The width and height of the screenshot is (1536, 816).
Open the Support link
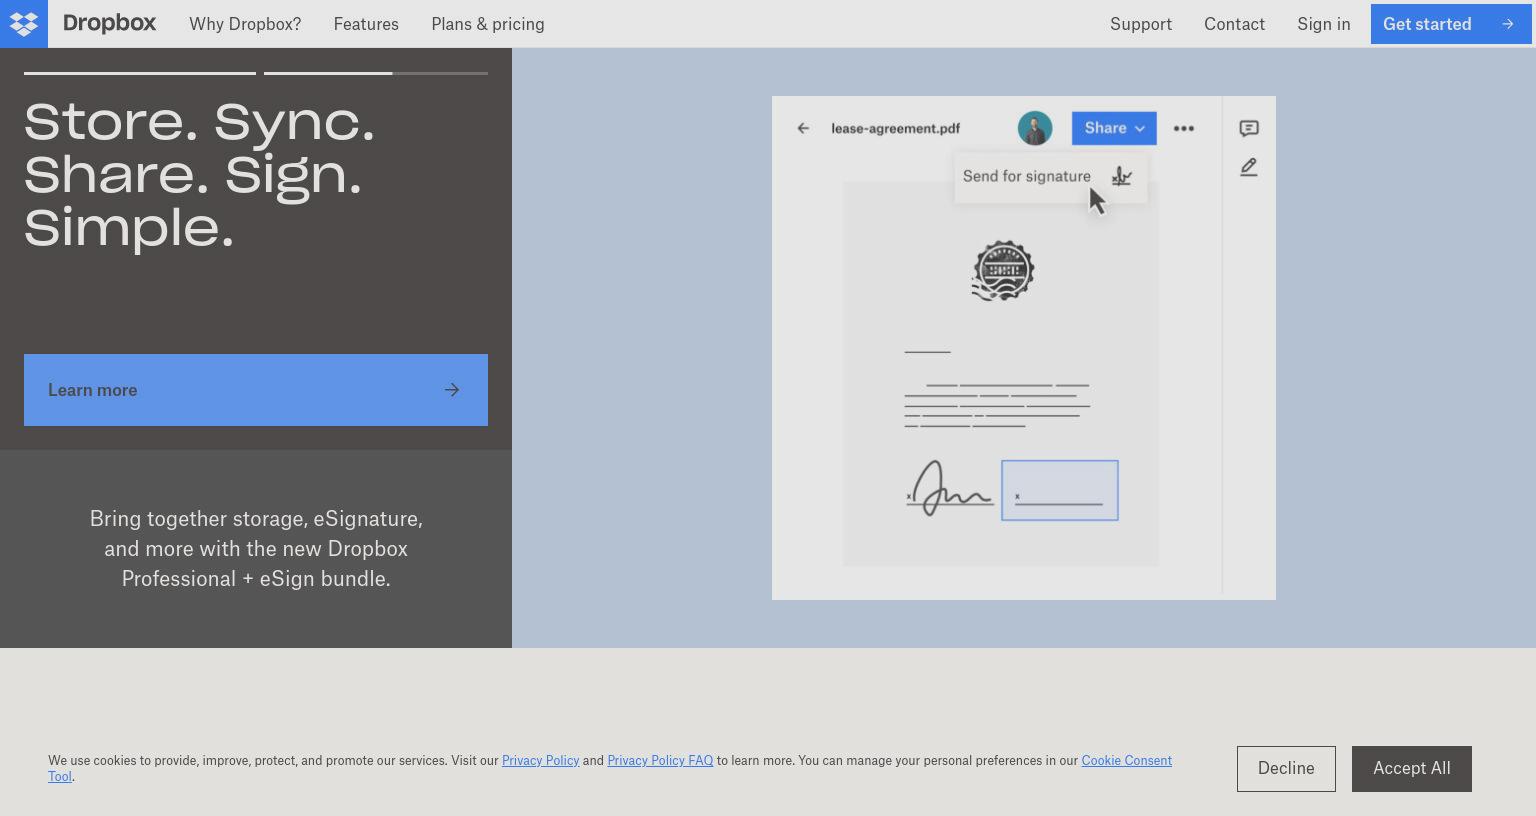(x=1141, y=24)
